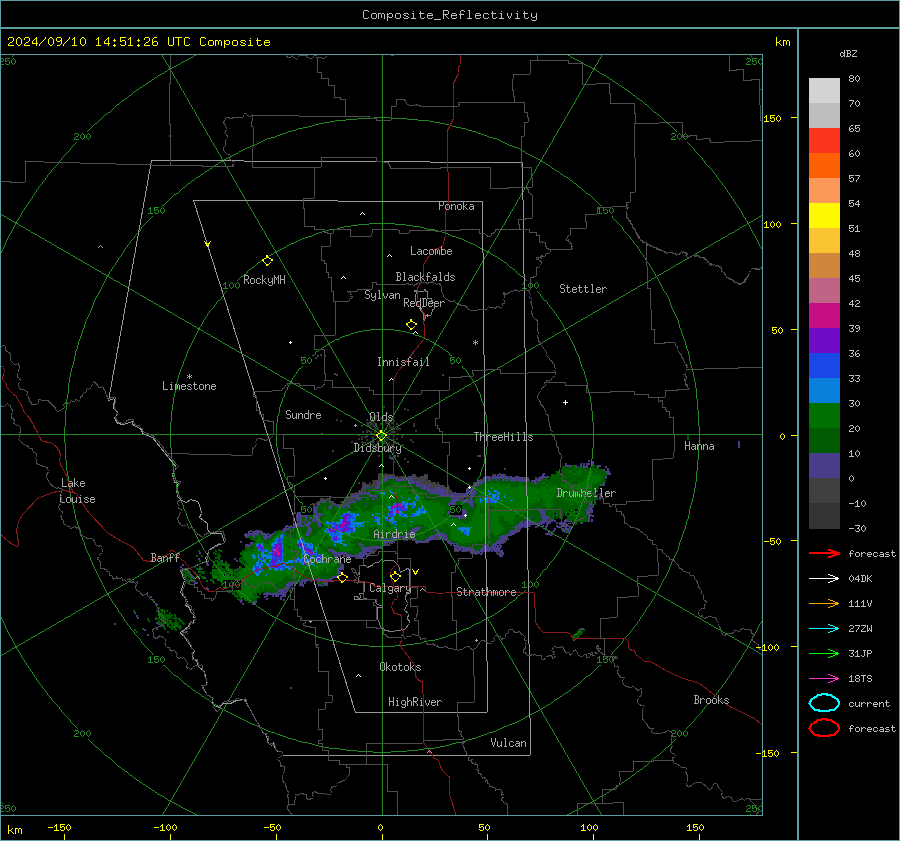Click the yellow diamond marker near RockyMH
Screen dimensions: 900x841
pos(267,261)
